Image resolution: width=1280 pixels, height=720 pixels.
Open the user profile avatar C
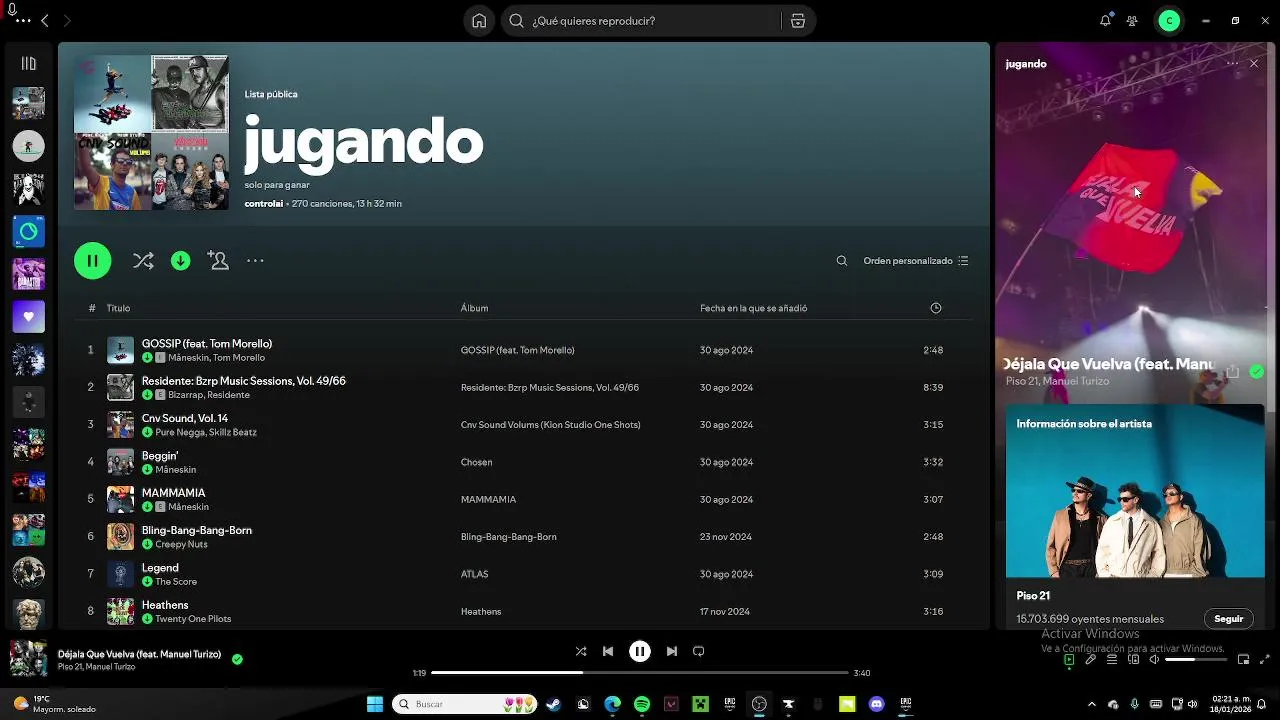[x=1169, y=21]
